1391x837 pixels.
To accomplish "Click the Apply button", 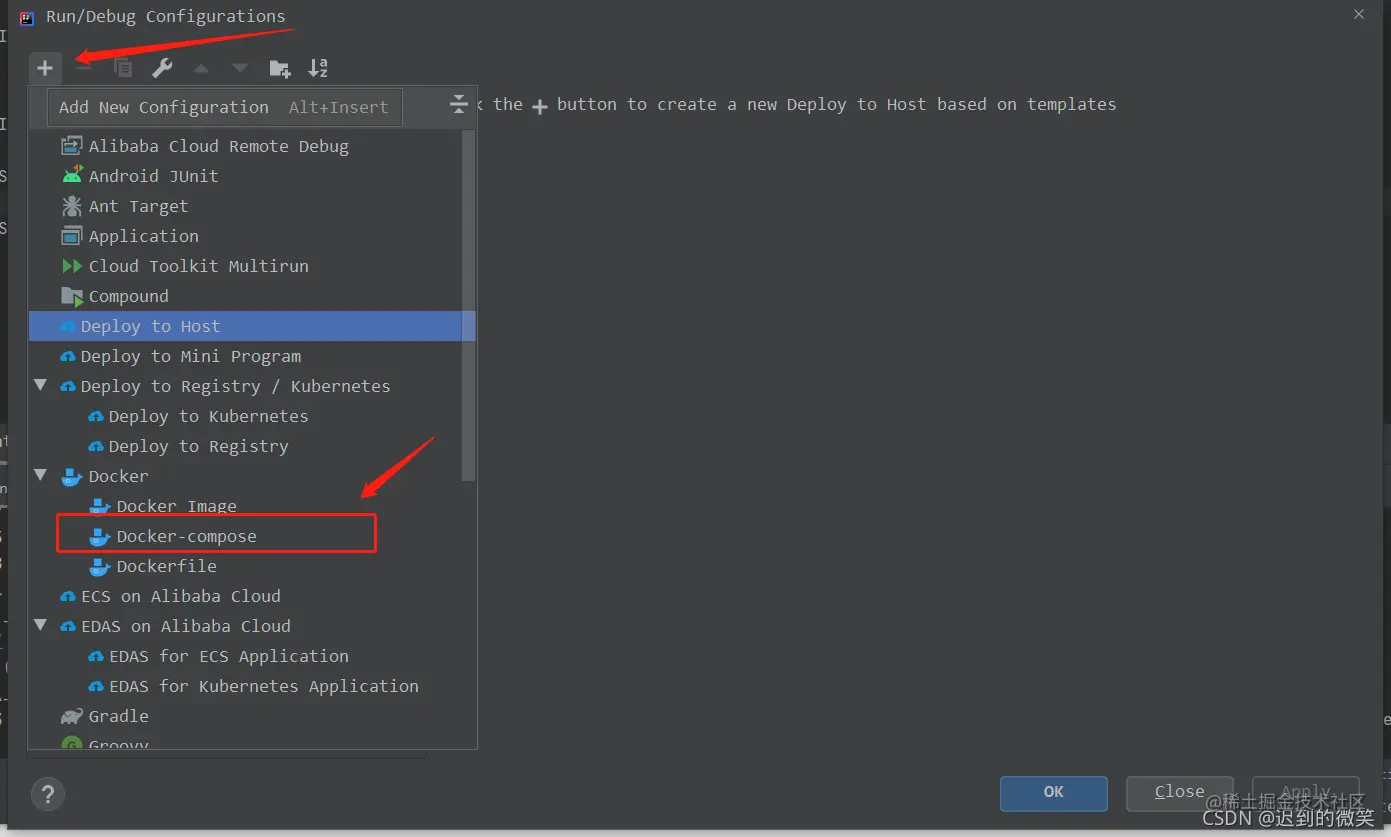I will [1306, 793].
